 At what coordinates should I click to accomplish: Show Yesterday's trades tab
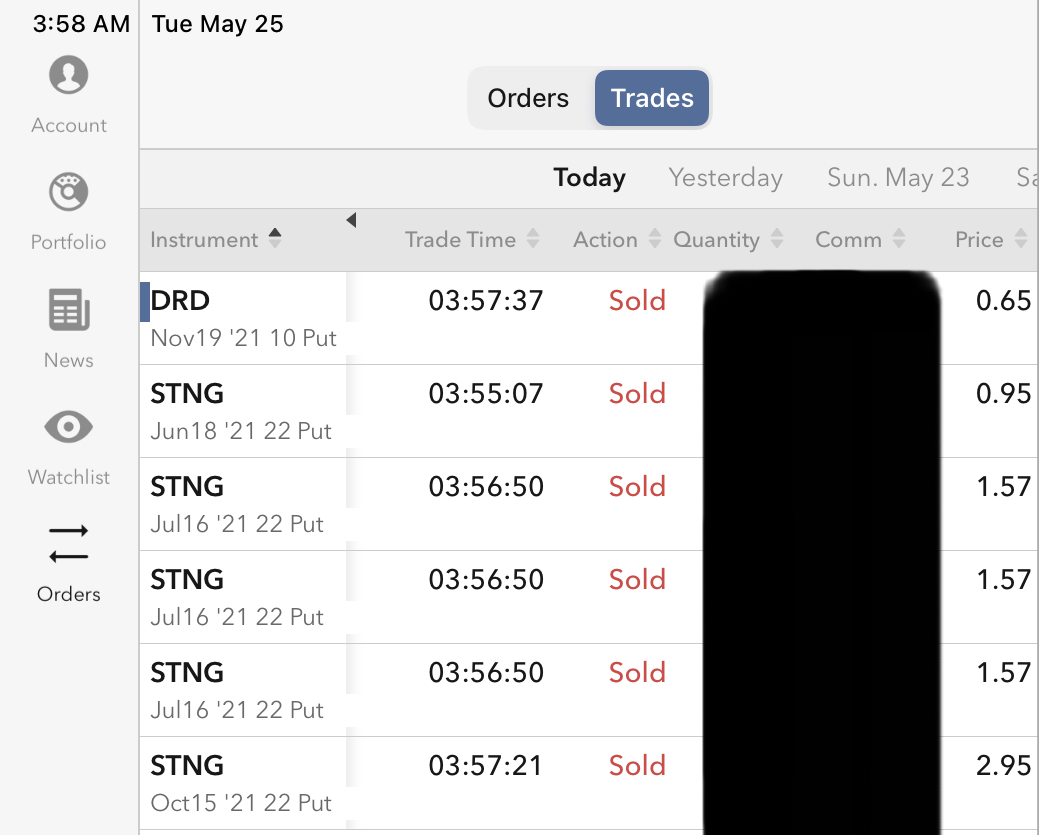725,178
